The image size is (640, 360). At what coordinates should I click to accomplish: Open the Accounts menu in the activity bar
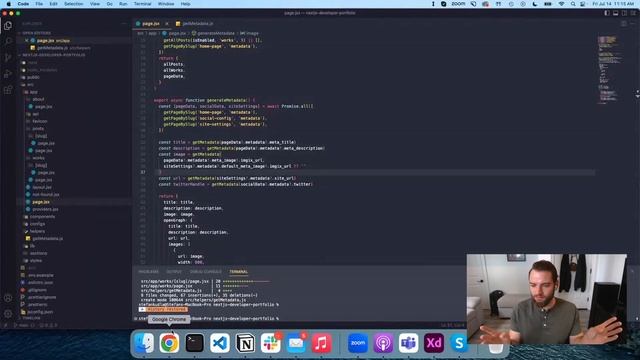coord(8,298)
